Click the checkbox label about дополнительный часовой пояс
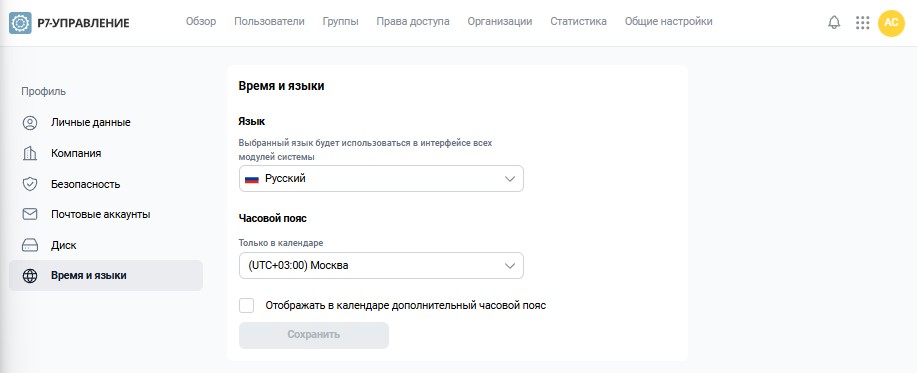 pos(405,305)
